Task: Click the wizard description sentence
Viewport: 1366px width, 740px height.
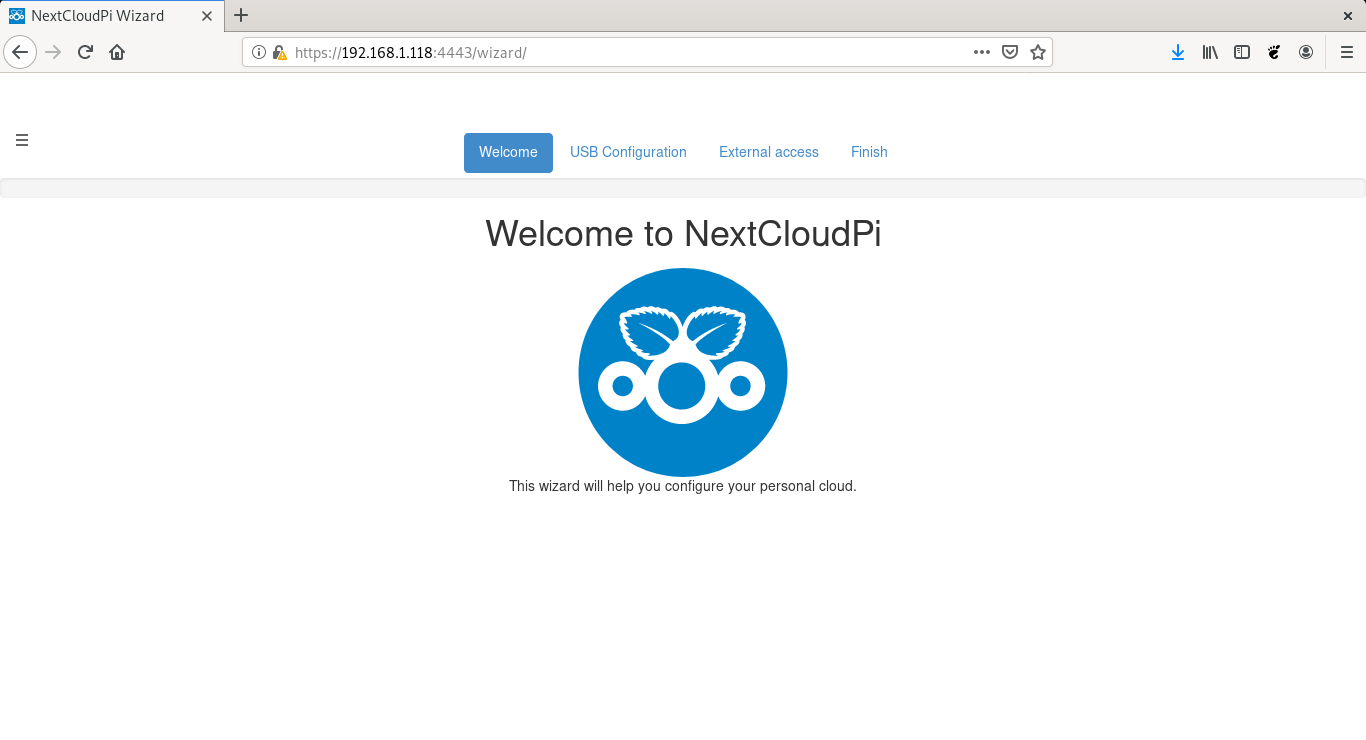Action: [x=683, y=486]
